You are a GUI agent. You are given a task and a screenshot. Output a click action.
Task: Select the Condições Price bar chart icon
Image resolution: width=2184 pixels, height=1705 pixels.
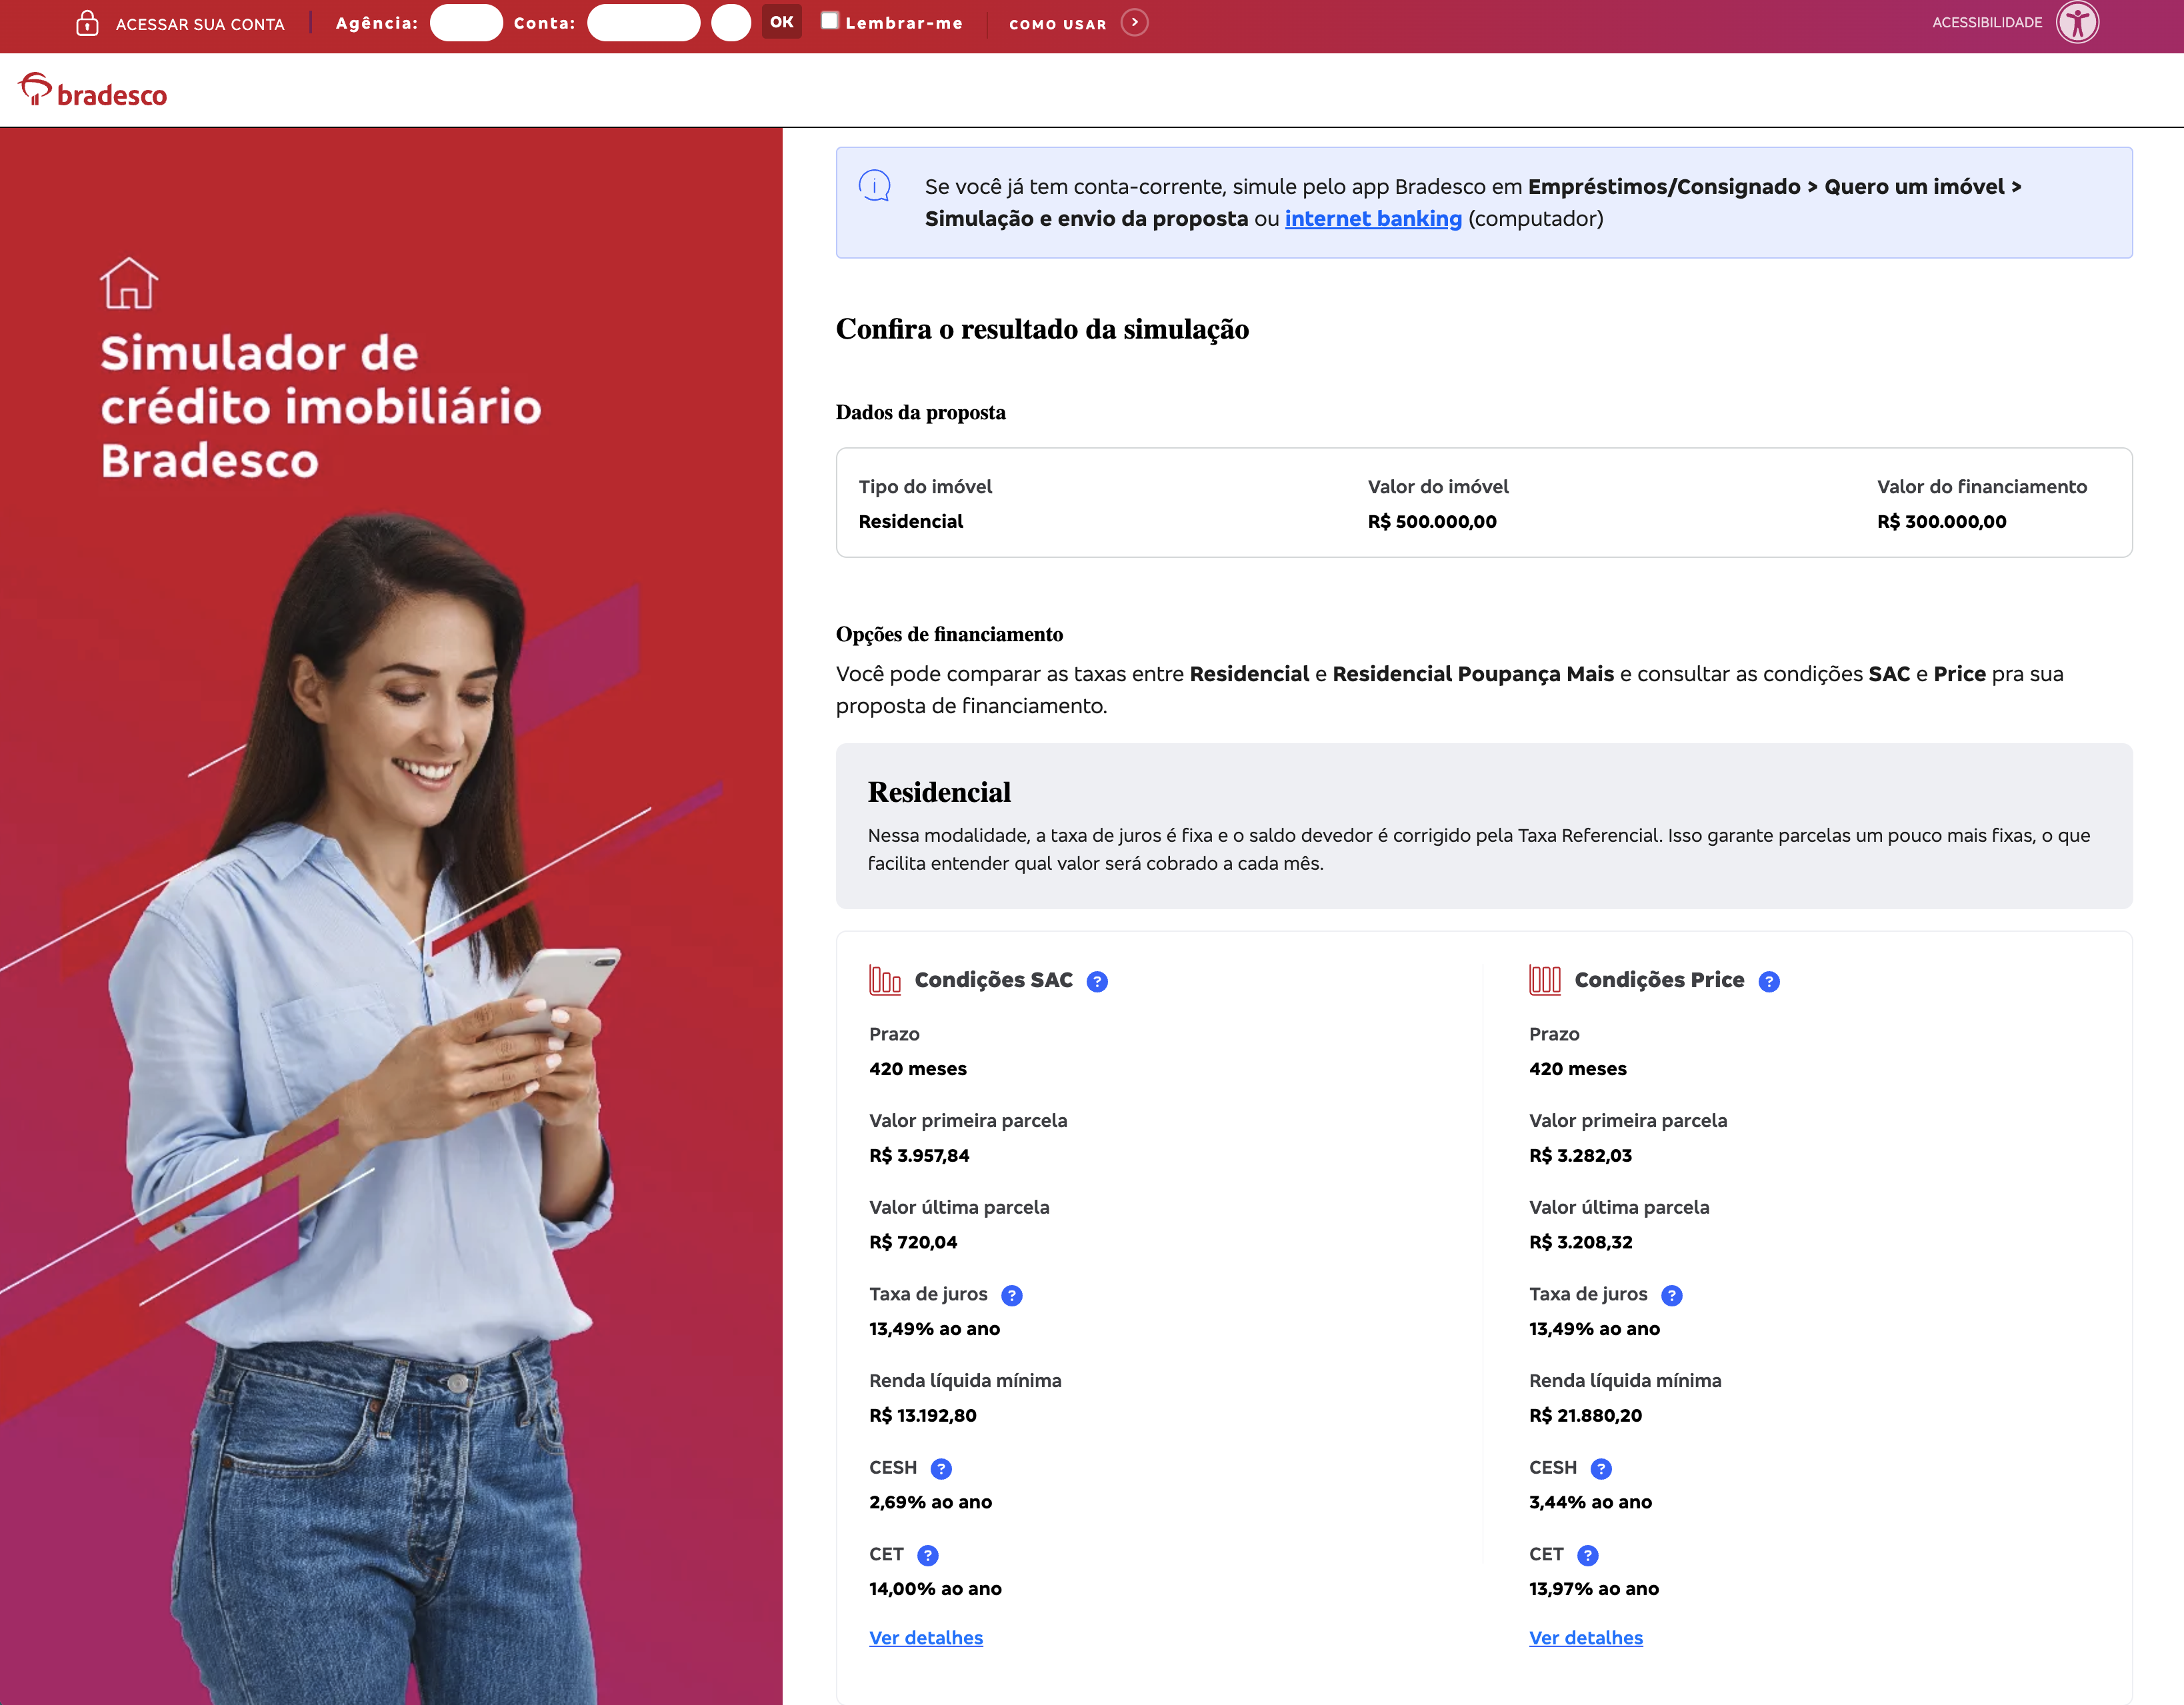1544,980
